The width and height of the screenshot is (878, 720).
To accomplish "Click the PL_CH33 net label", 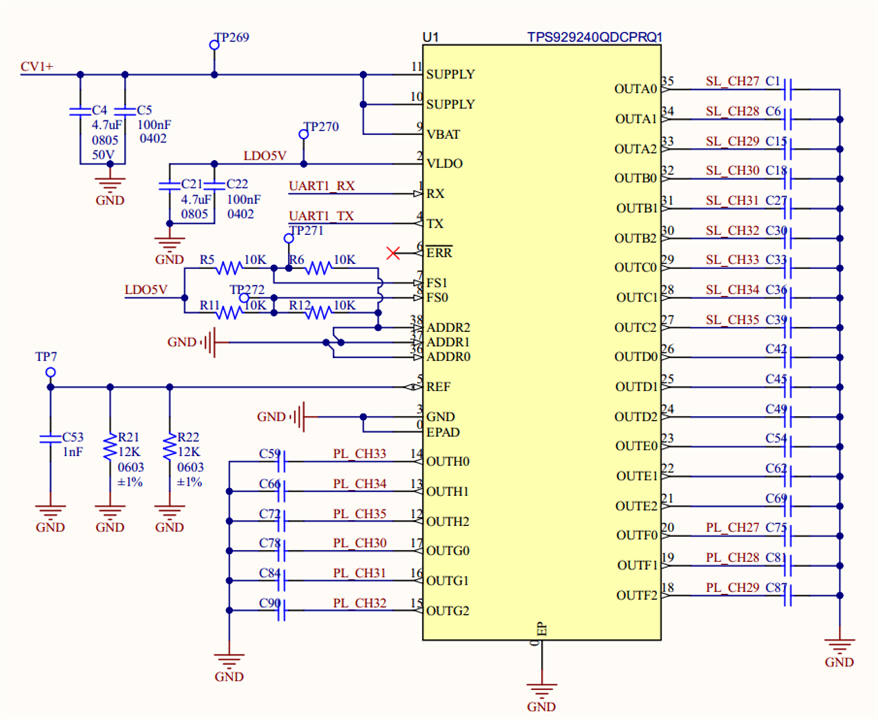I will pyautogui.click(x=359, y=454).
